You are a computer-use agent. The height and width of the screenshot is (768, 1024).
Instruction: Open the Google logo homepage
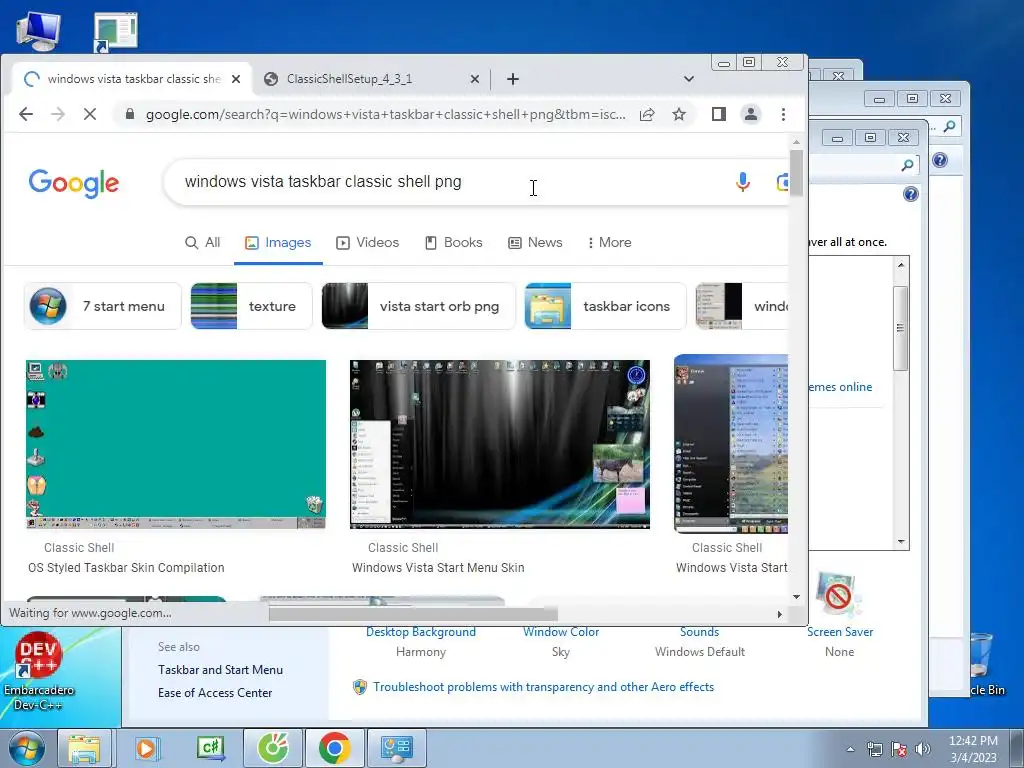coord(74,183)
